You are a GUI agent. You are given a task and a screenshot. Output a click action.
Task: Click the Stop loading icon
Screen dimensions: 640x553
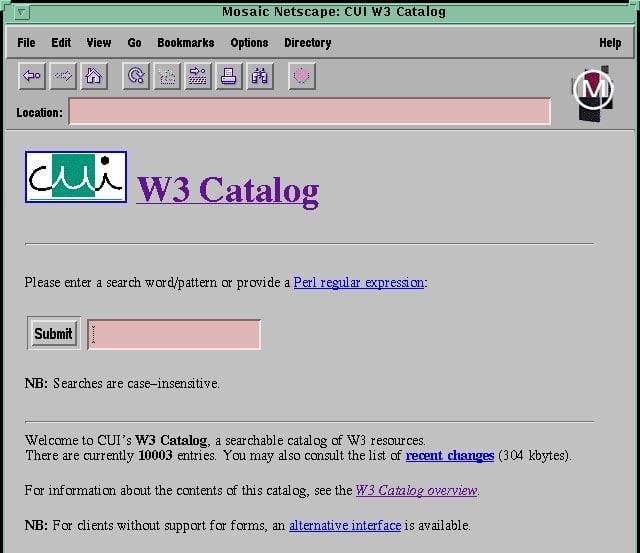tap(302, 76)
